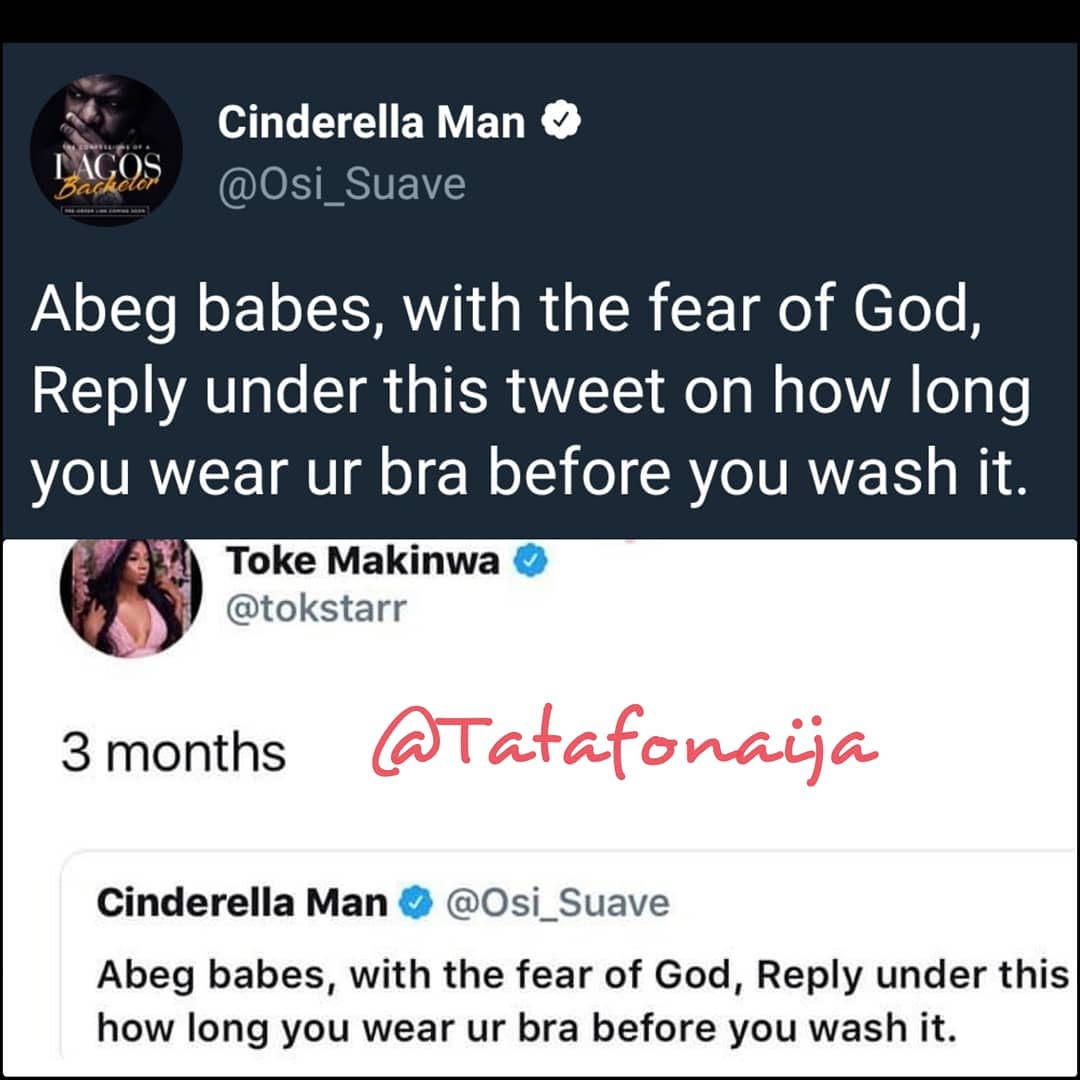Open the Toke Makinwa display name

[363, 562]
